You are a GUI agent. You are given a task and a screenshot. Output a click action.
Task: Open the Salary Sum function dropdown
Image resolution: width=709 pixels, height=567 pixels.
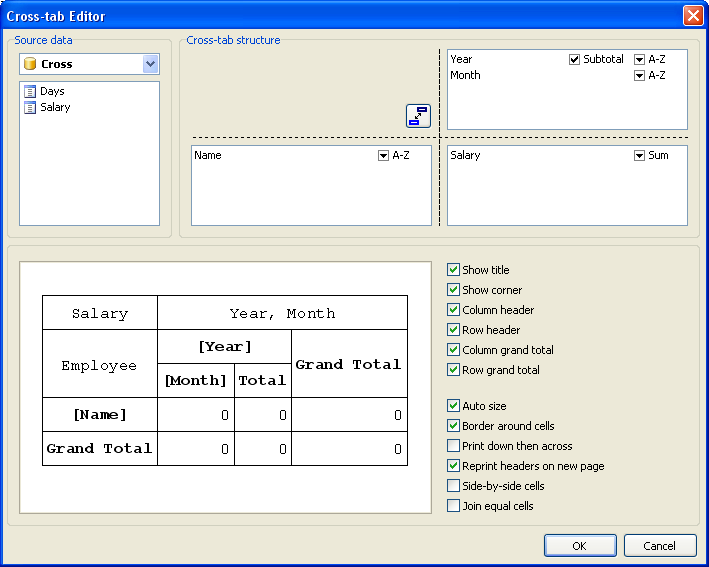640,156
